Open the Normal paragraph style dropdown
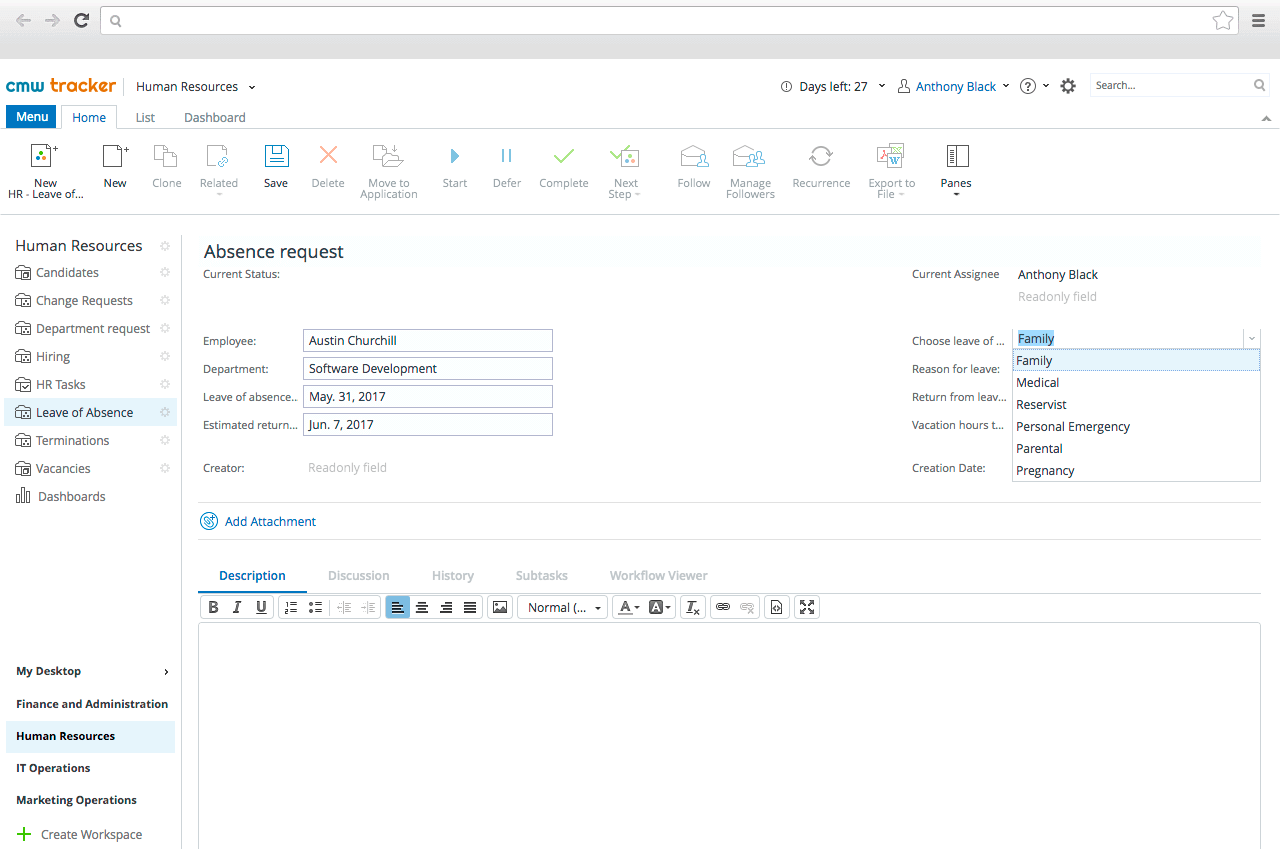 click(562, 607)
